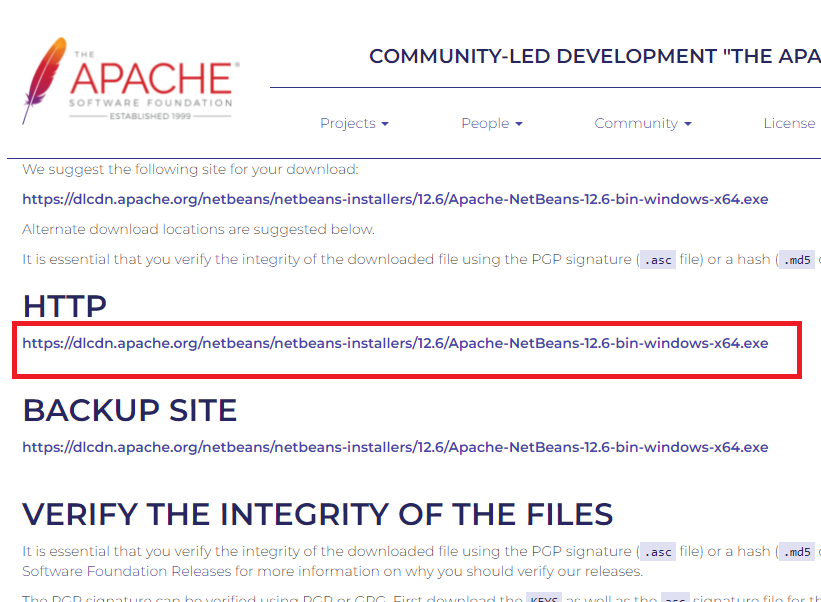Open the Community dropdown menu
This screenshot has height=602, width=821.
pos(643,124)
